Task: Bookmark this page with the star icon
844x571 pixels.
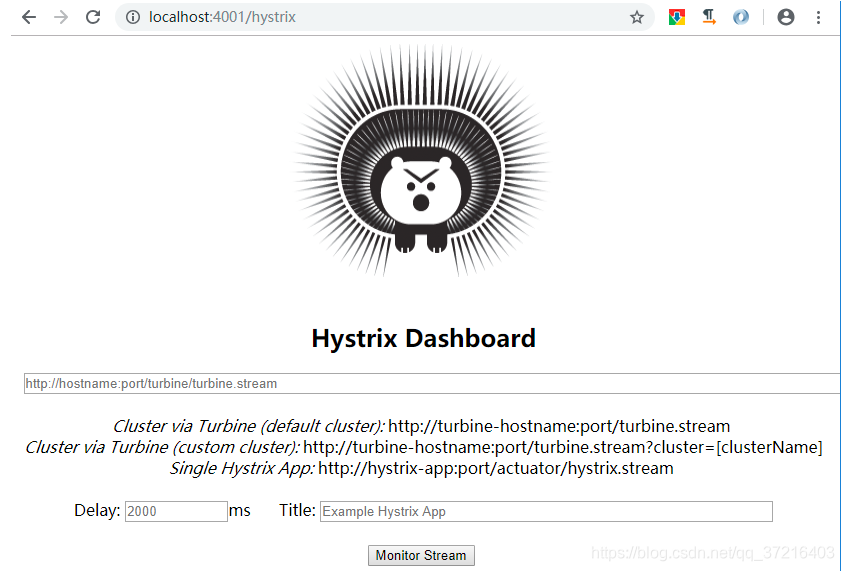Action: coord(637,17)
